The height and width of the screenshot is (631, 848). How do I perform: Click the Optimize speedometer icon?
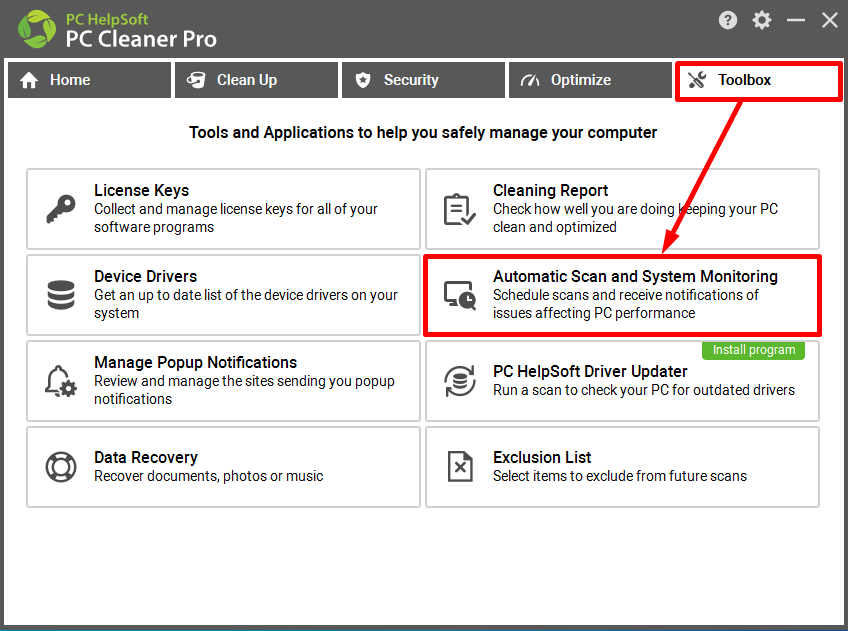[x=530, y=81]
